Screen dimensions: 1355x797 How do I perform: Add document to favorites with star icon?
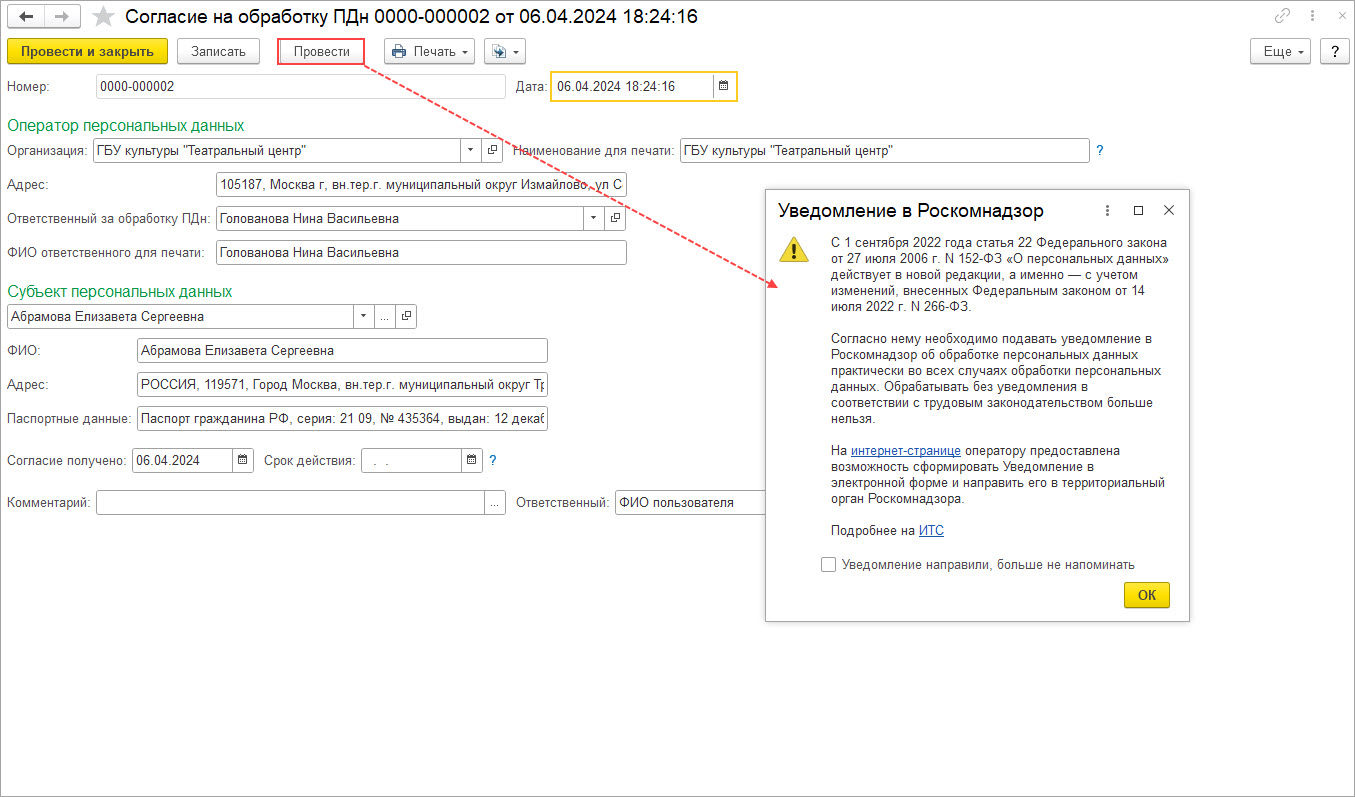103,17
